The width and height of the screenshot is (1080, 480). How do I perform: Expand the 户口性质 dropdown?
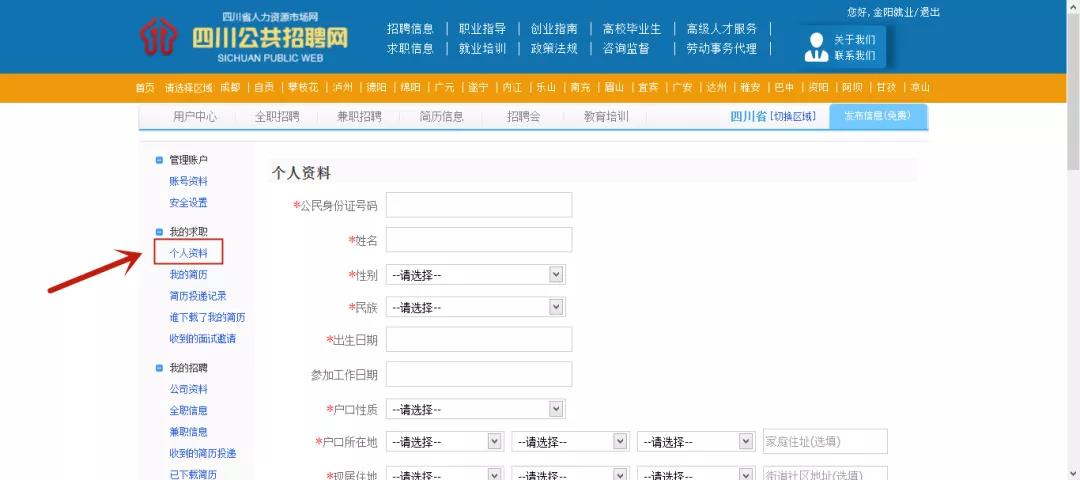tap(475, 409)
